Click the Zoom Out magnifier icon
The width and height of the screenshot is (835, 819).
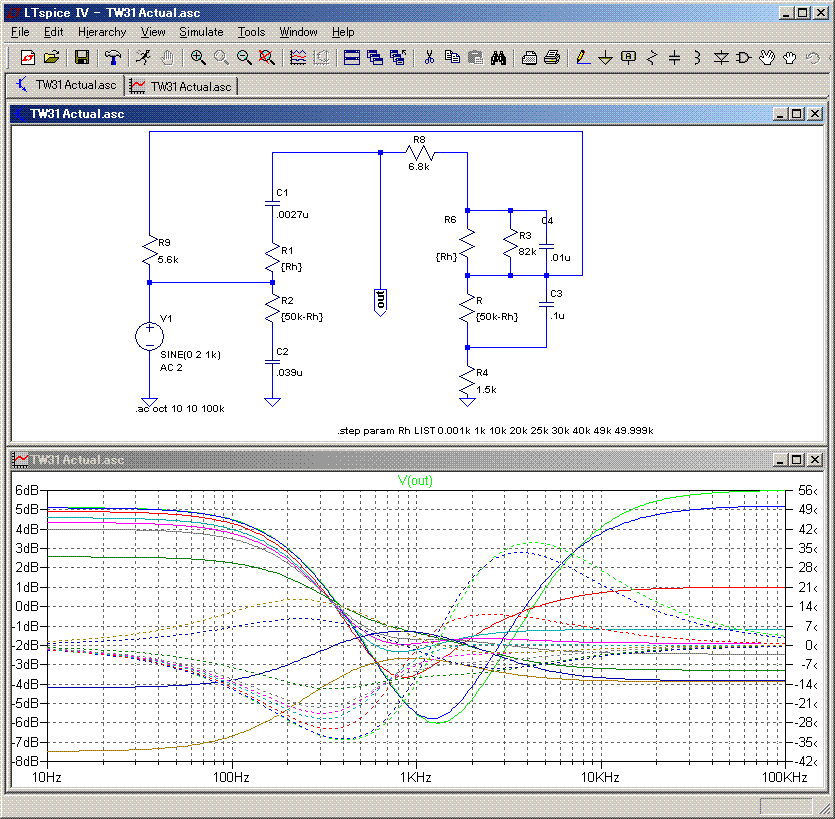pos(244,57)
